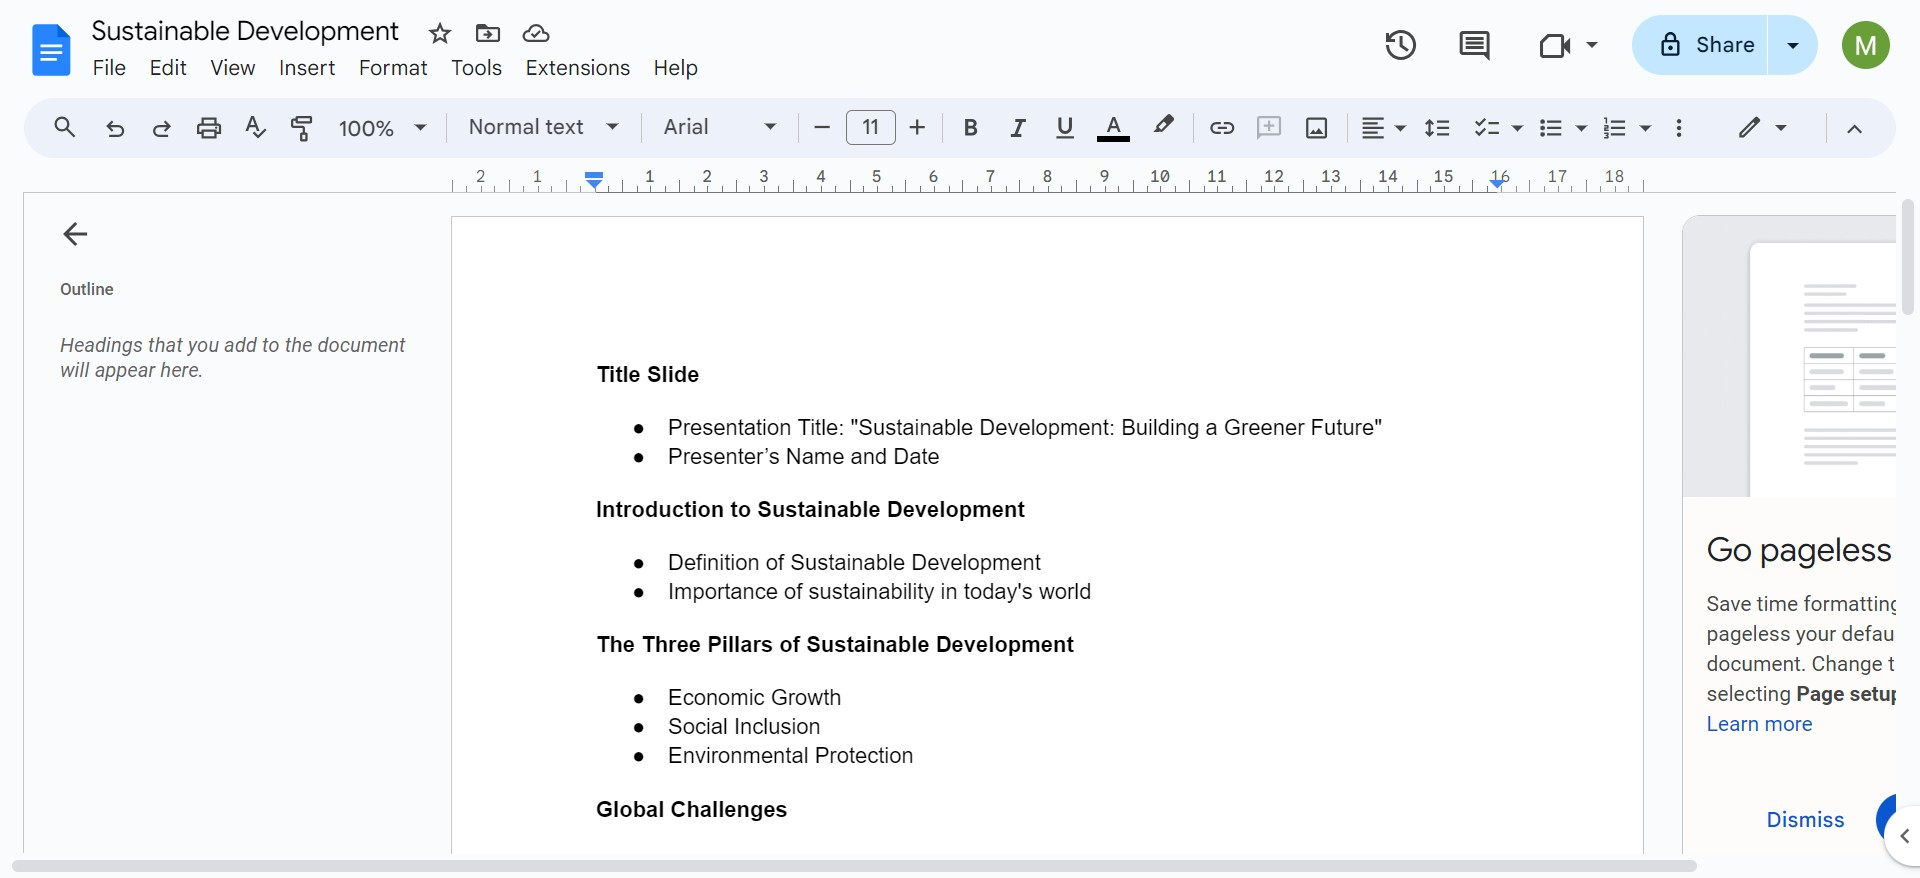Image resolution: width=1920 pixels, height=878 pixels.
Task: Open the comments panel icon
Action: pos(1474,45)
